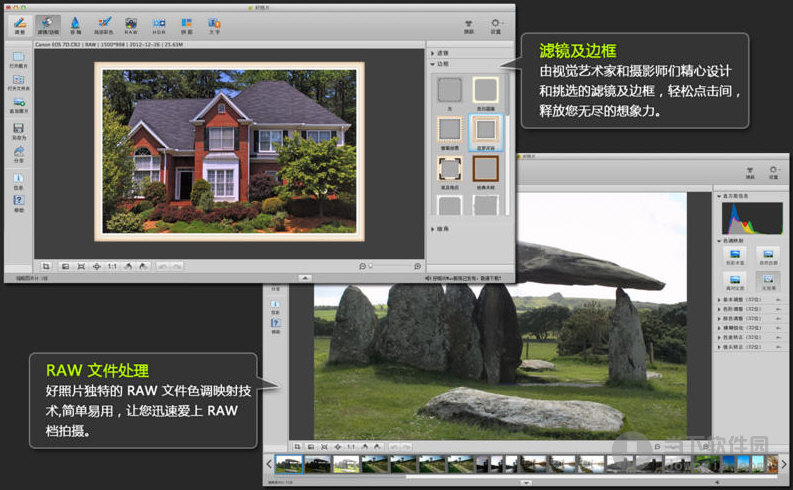The height and width of the screenshot is (490, 793).
Task: Select the 文字 text tool icon
Action: (x=214, y=24)
